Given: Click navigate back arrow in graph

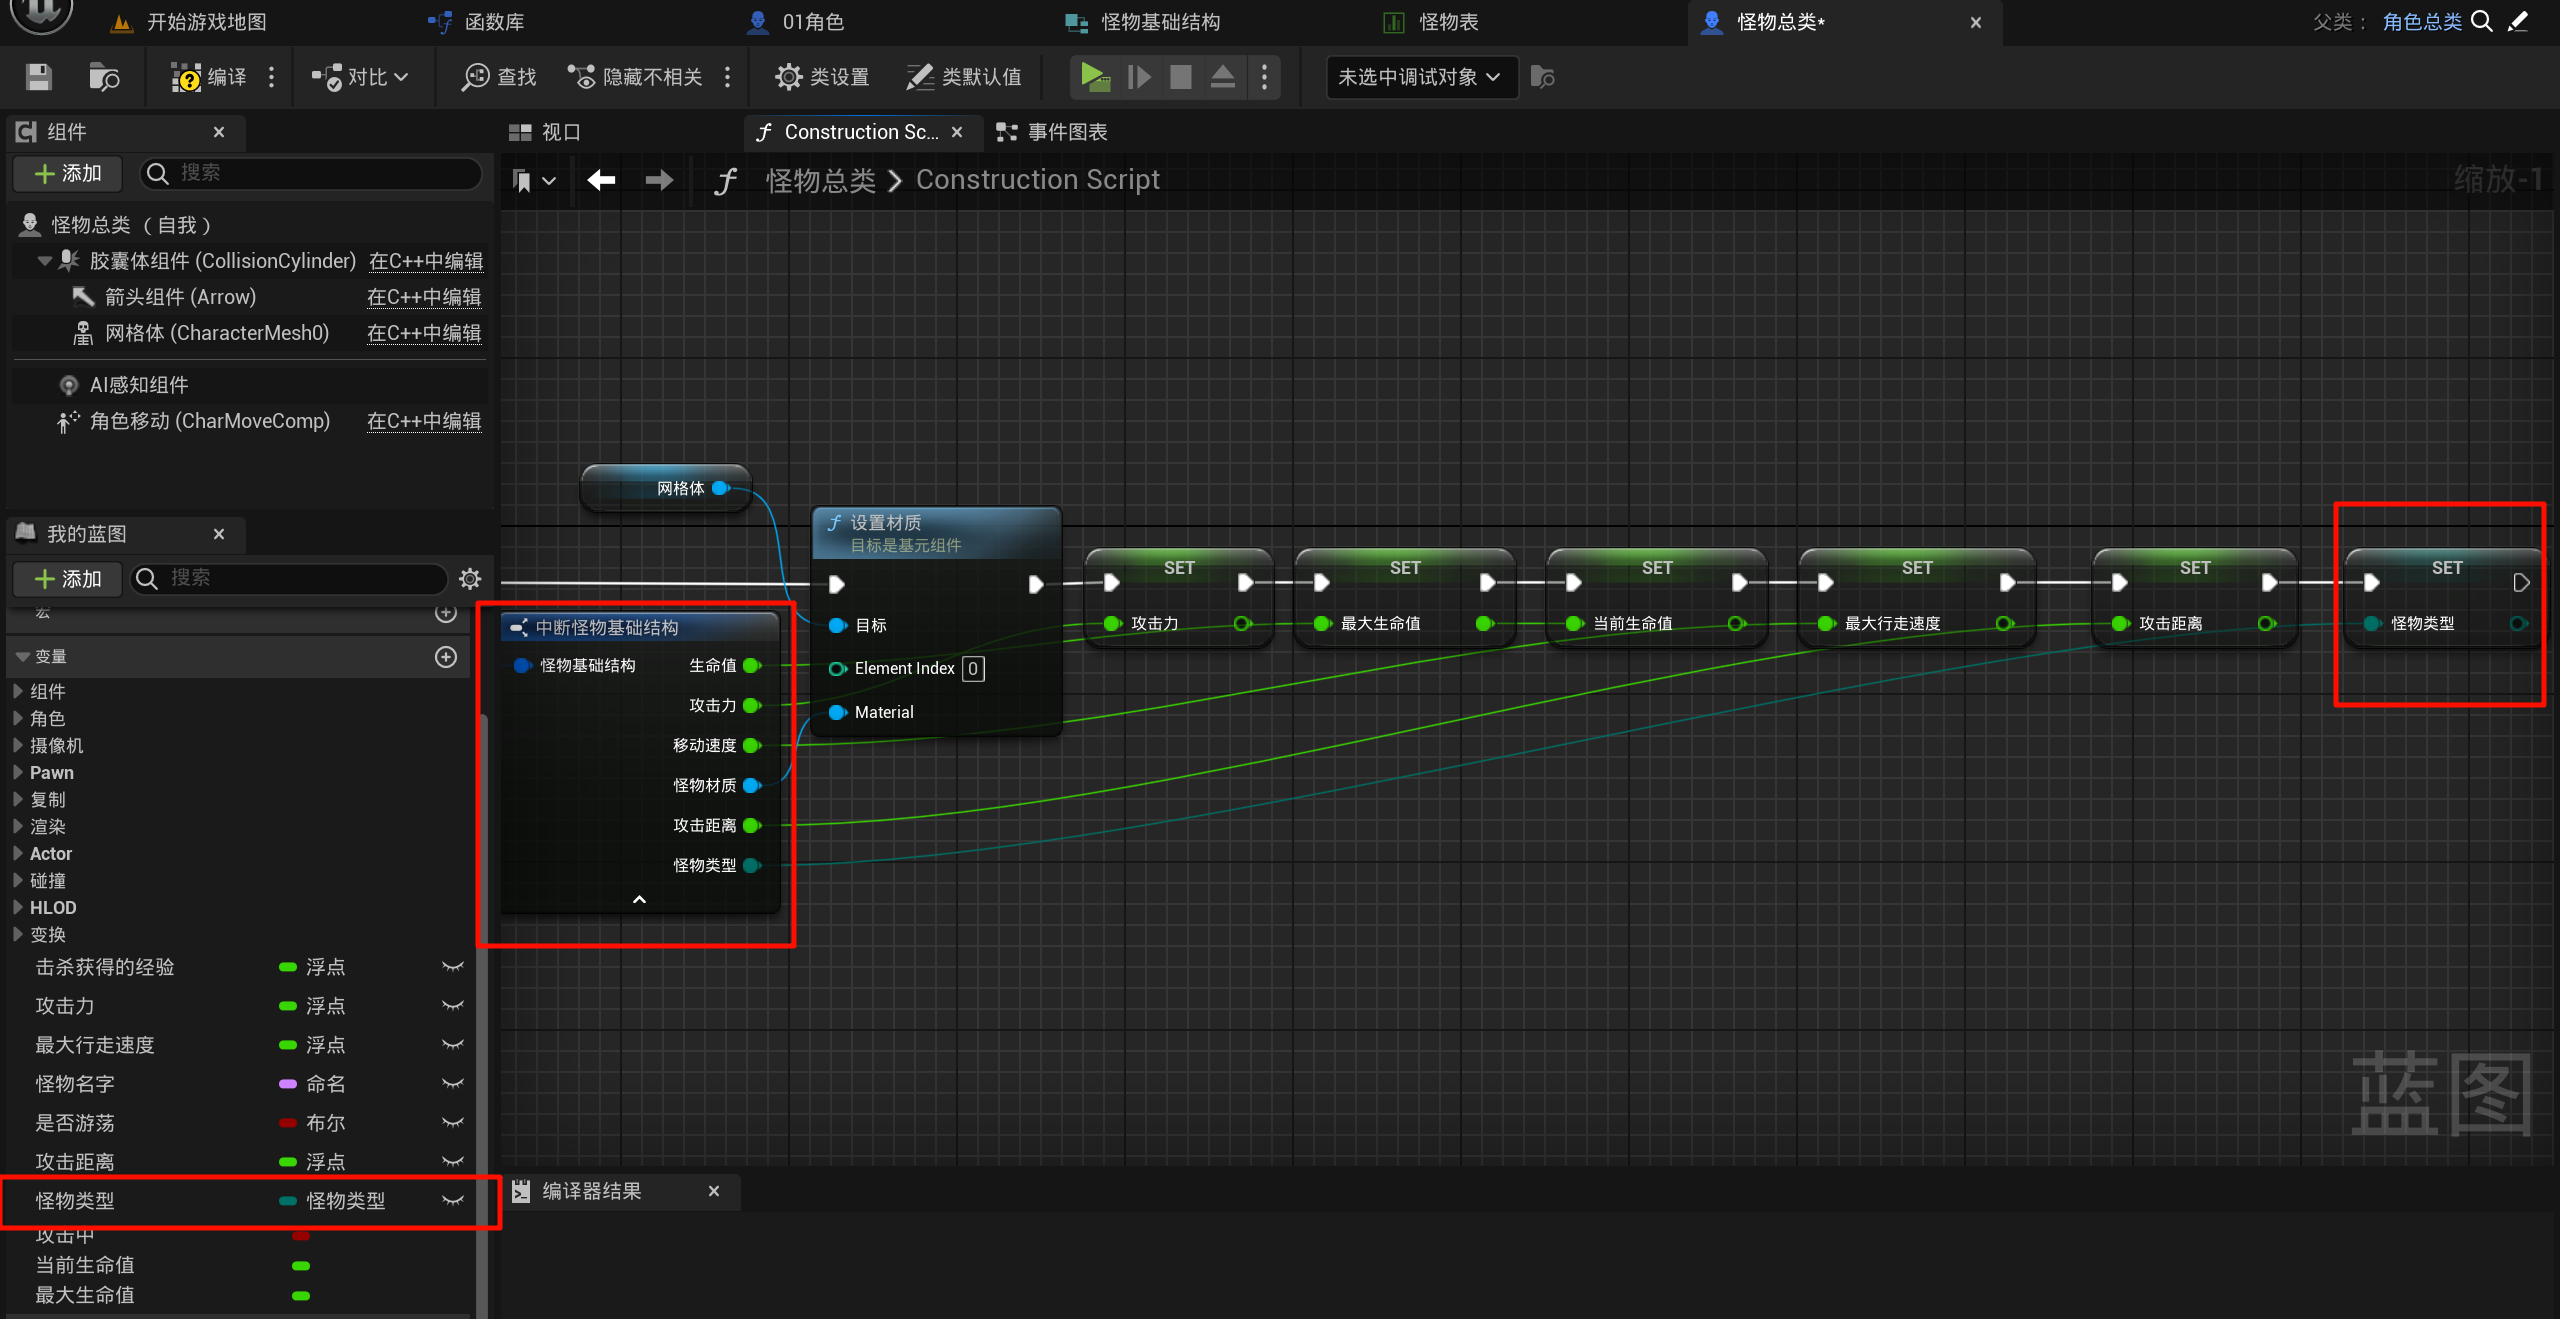Looking at the screenshot, I should click(601, 180).
